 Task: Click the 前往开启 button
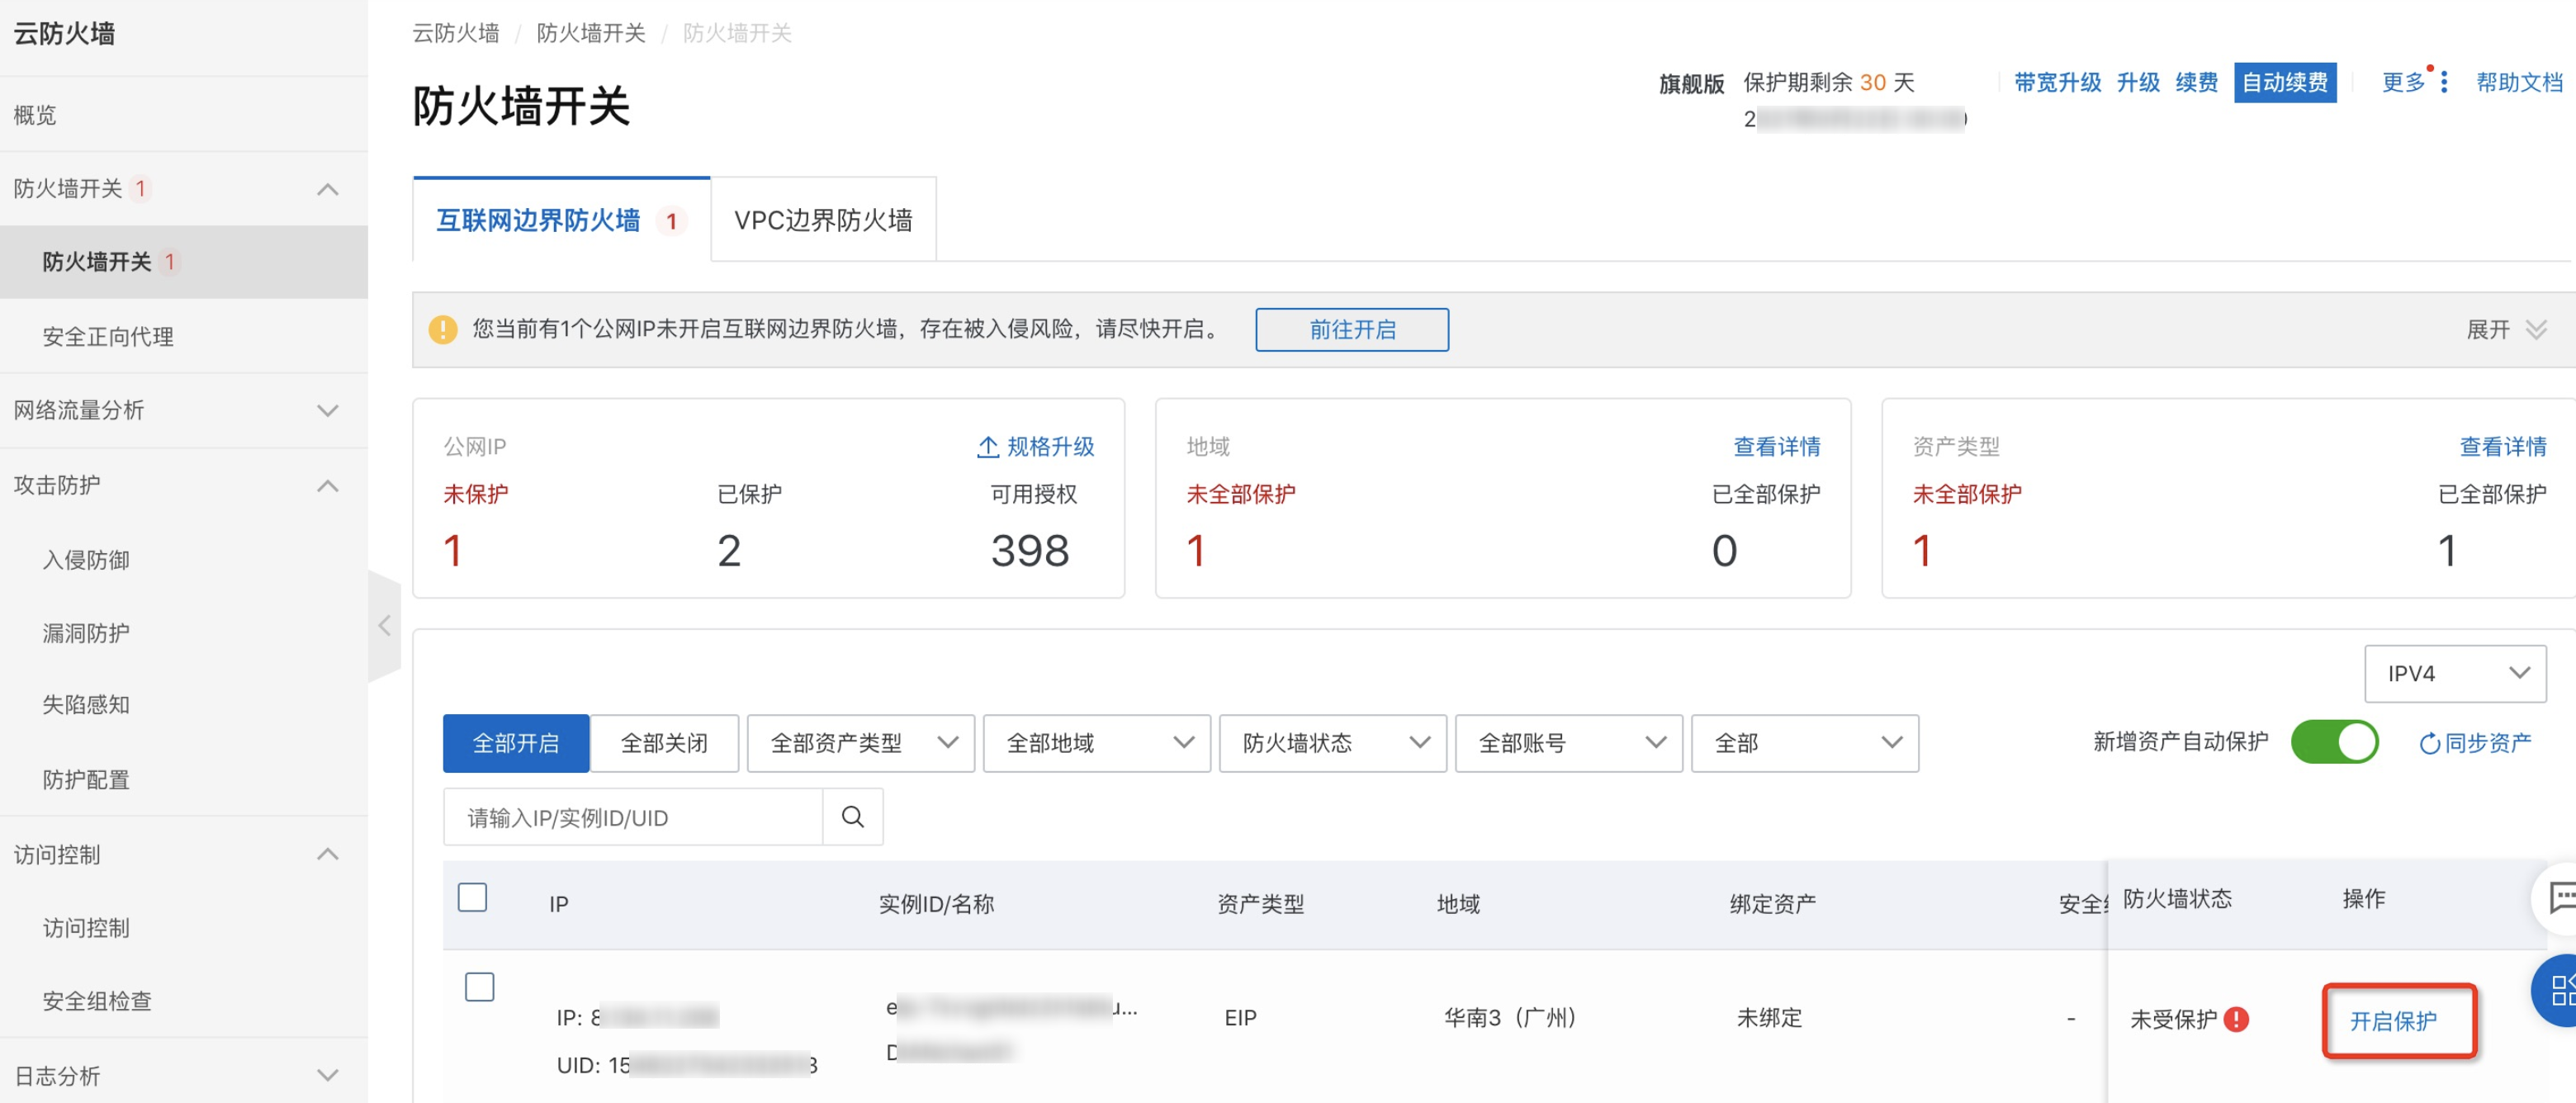[x=1351, y=329]
